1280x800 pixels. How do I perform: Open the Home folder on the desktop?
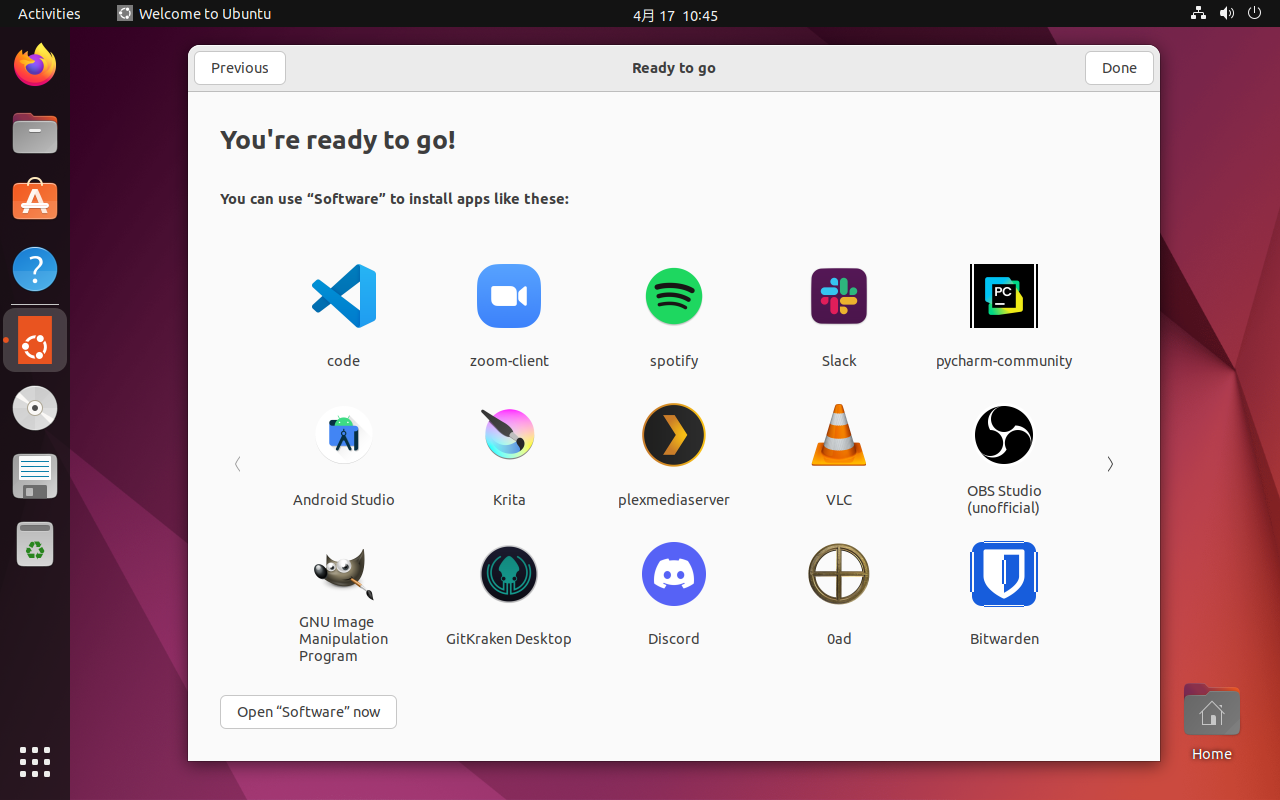[x=1211, y=709]
